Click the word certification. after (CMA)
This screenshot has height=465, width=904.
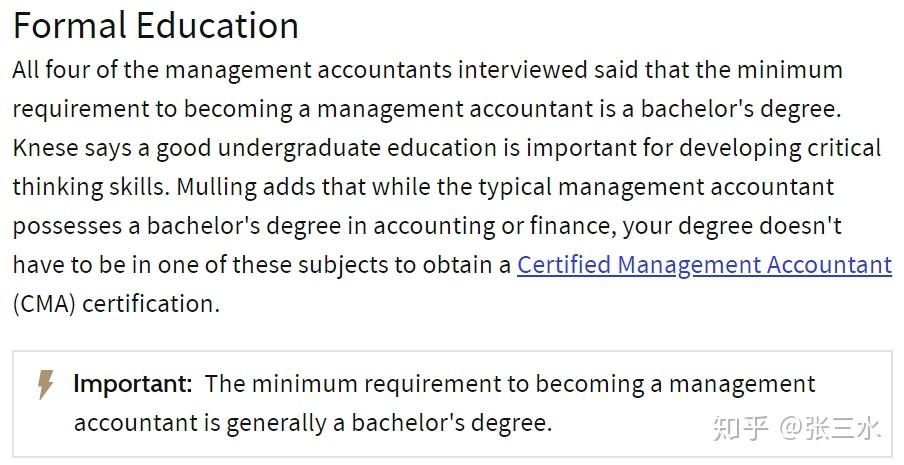coord(151,304)
